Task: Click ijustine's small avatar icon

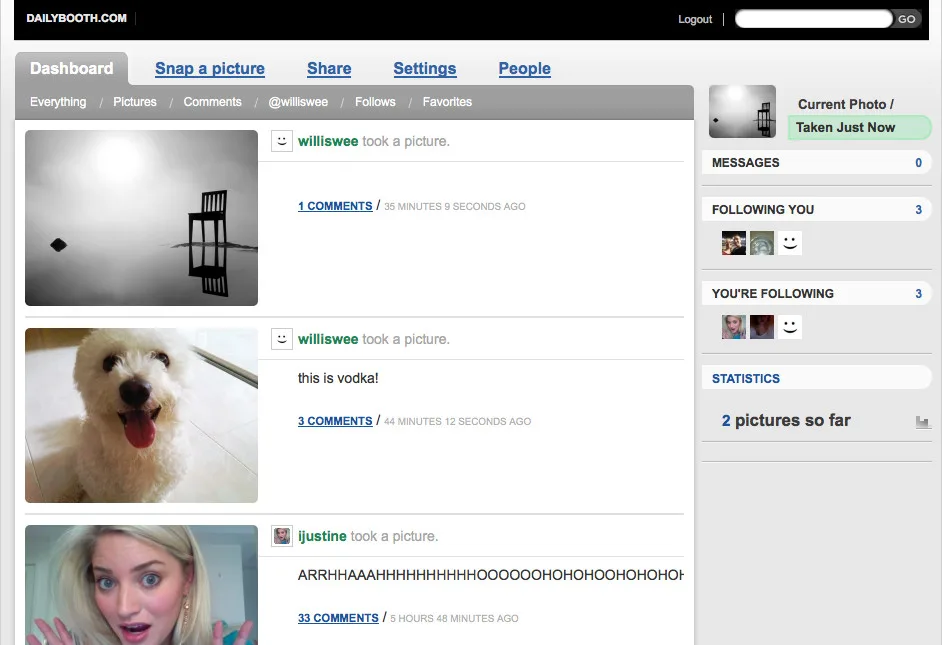Action: [282, 536]
